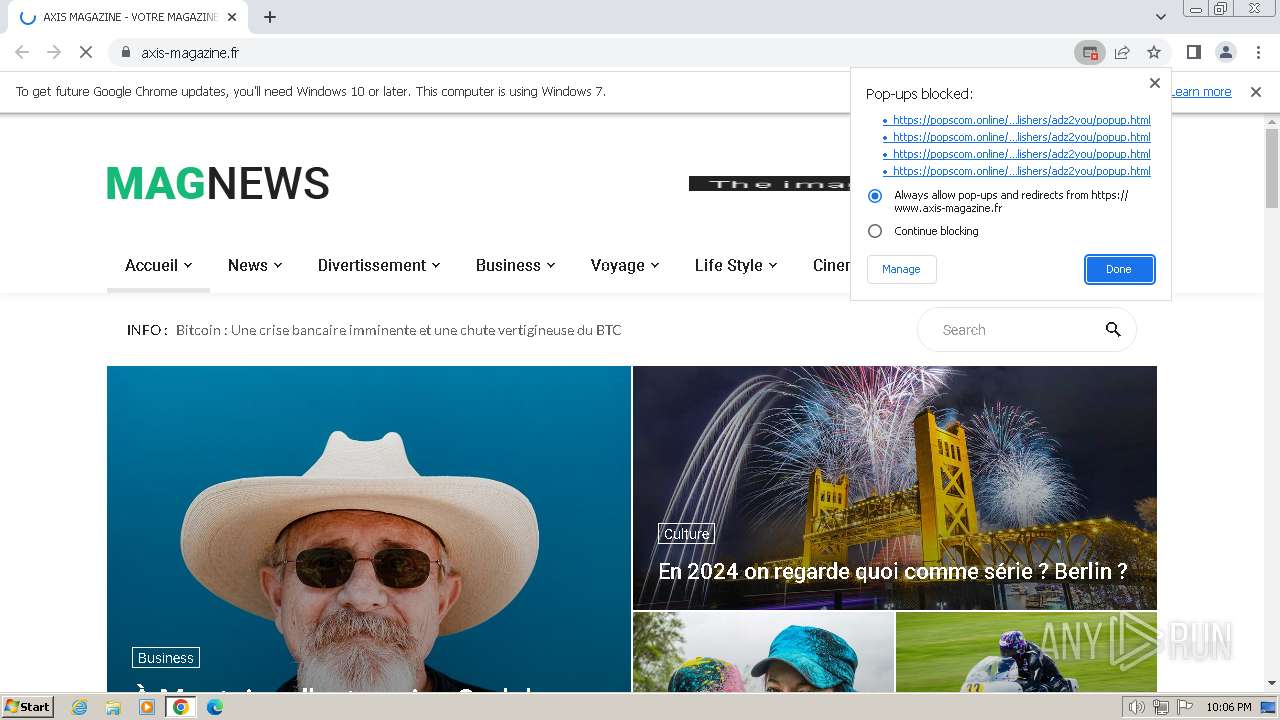
Task: Bookmark this page with star icon
Action: [x=1154, y=52]
